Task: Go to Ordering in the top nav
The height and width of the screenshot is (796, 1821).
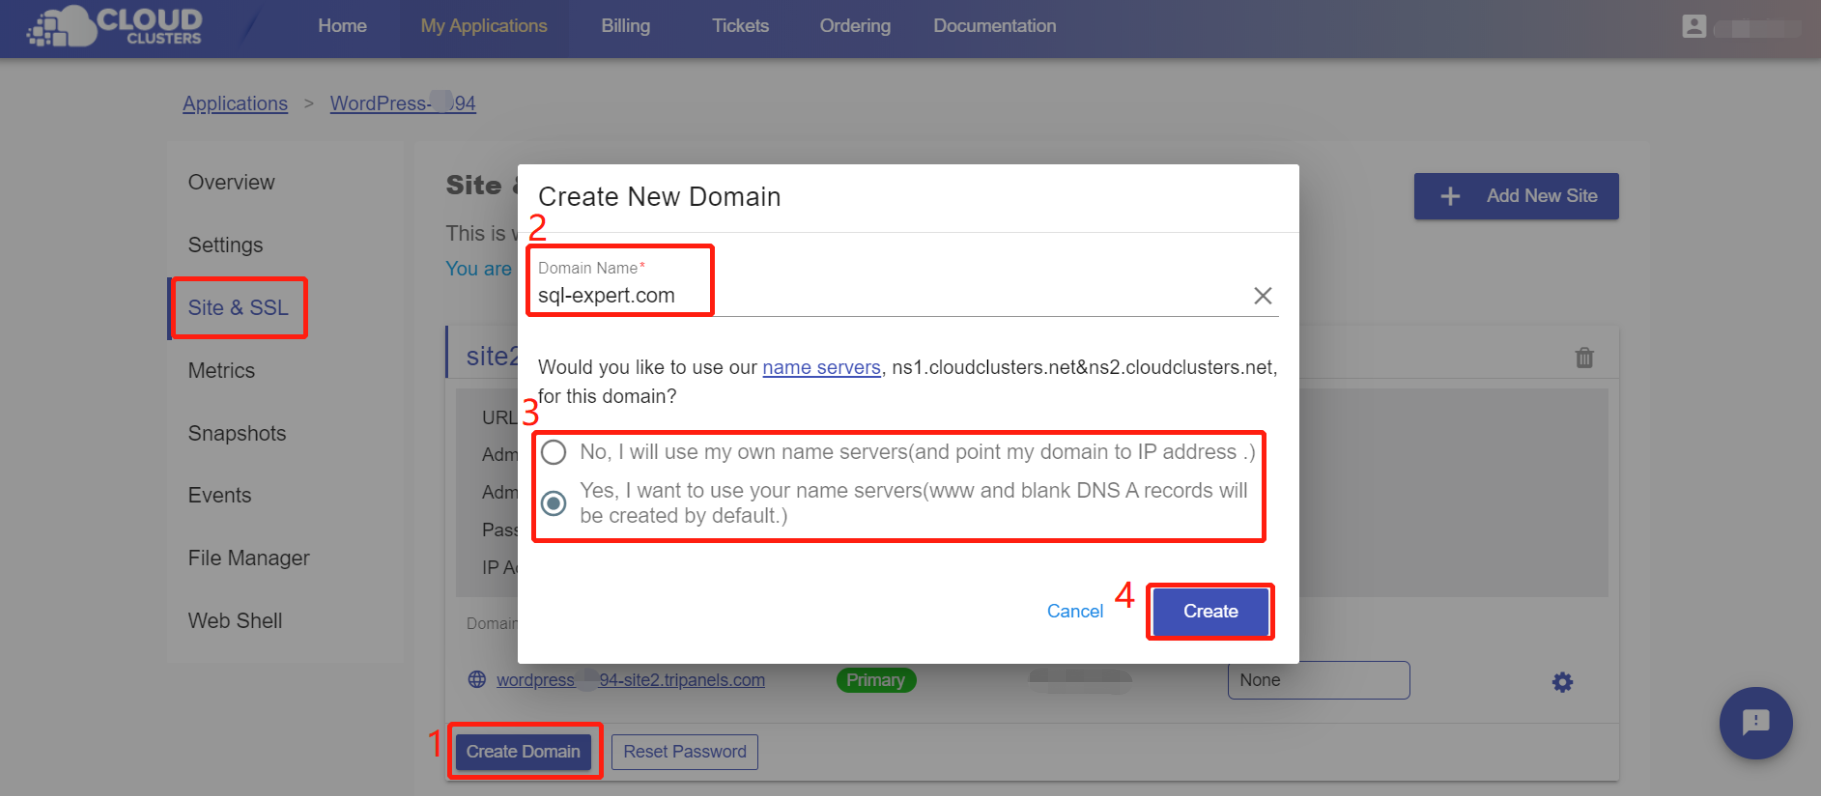Action: pyautogui.click(x=855, y=26)
